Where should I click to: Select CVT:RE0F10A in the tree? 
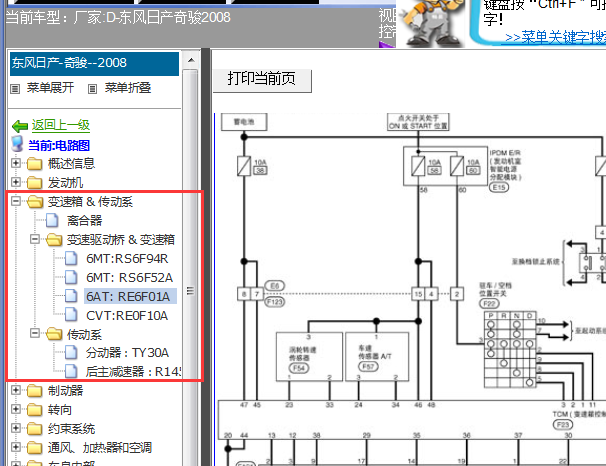point(127,316)
